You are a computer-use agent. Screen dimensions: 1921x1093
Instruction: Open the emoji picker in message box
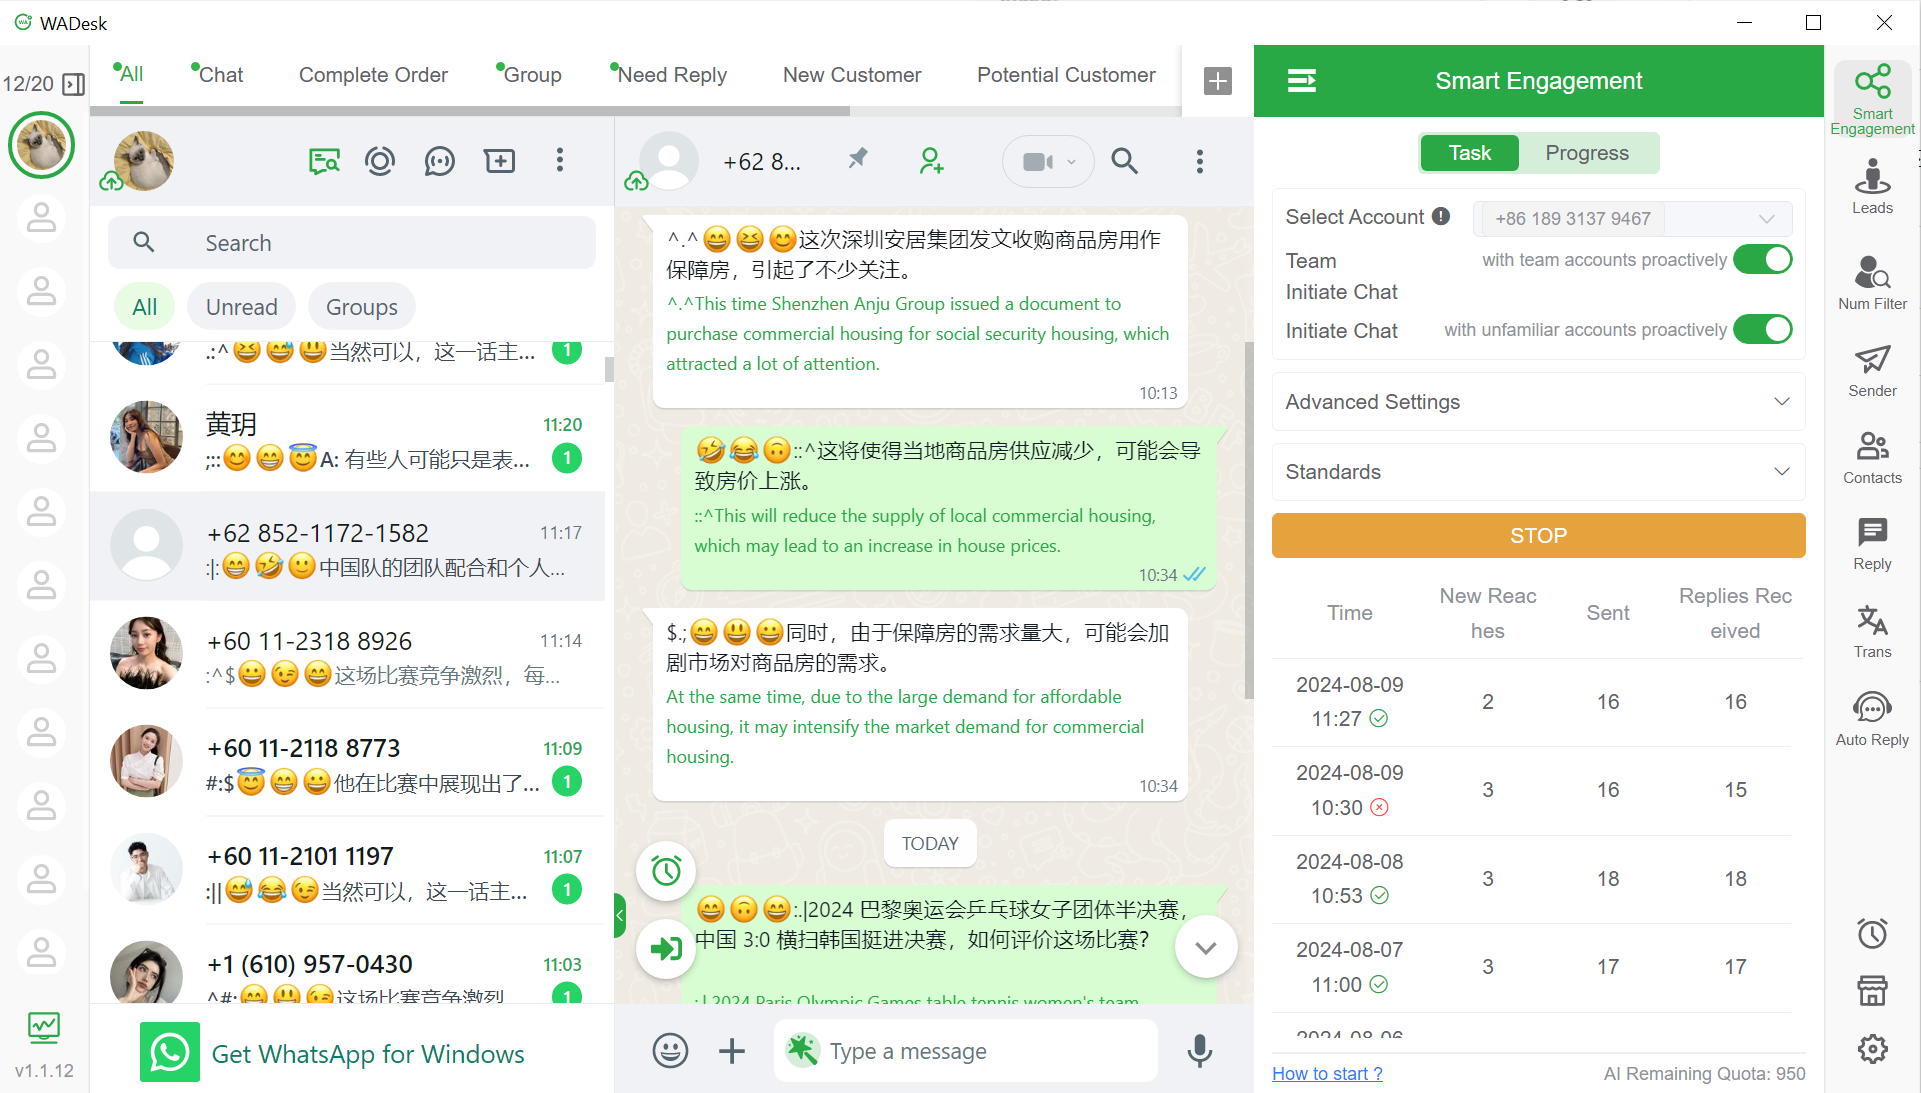[669, 1051]
